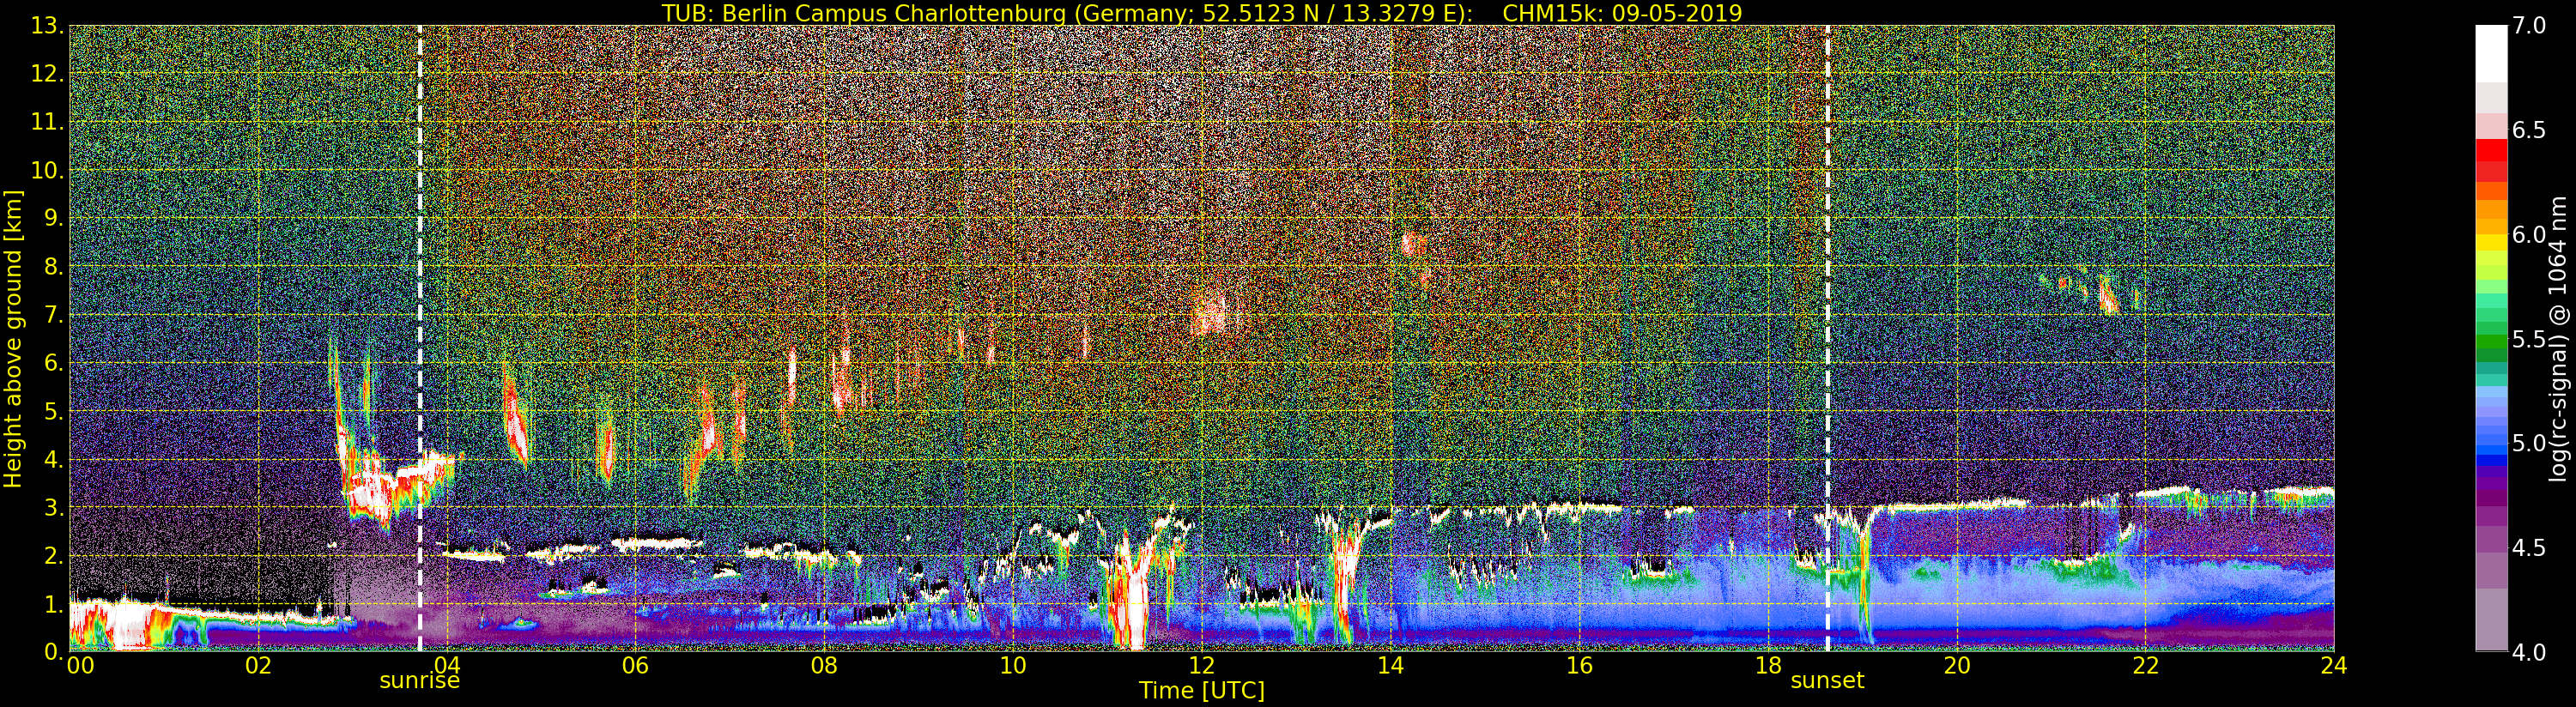Viewport: 2576px width, 707px height.
Task: Click the white dashed sunset marker line
Action: coord(1827,338)
